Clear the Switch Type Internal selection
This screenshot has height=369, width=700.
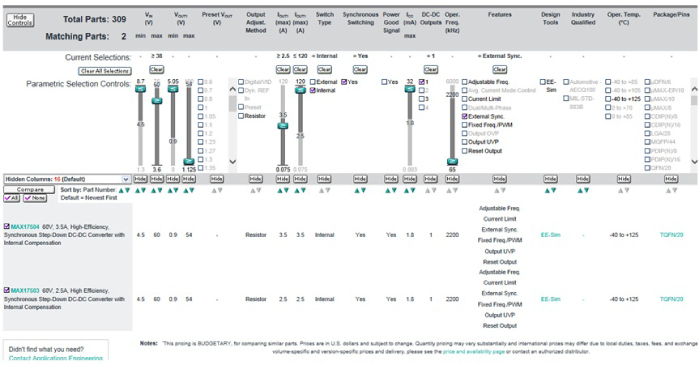[x=324, y=70]
